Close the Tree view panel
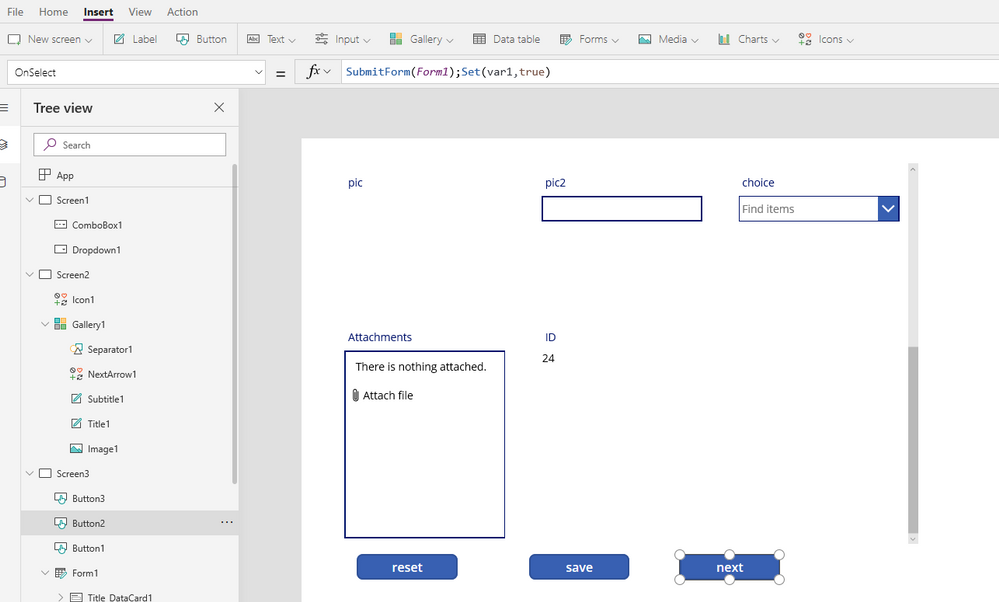Screen dimensions: 999x602 click(x=219, y=108)
